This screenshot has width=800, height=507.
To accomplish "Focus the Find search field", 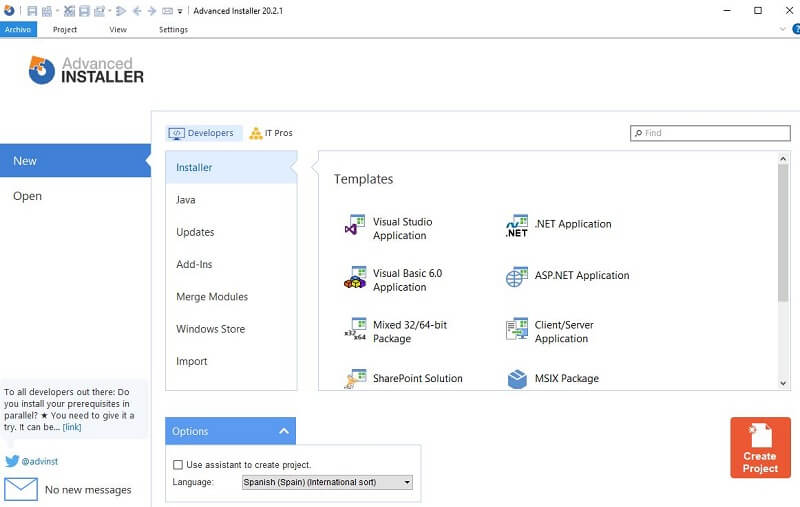I will 710,133.
